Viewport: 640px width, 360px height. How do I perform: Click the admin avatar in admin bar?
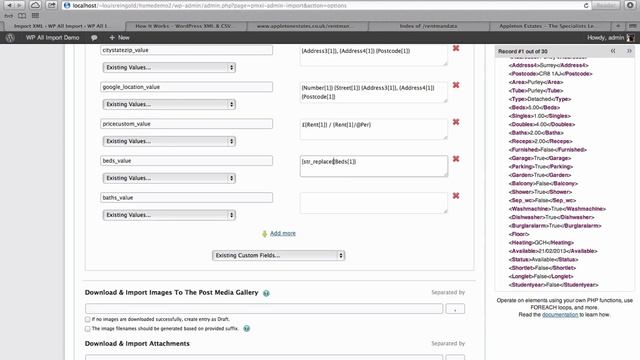631,38
